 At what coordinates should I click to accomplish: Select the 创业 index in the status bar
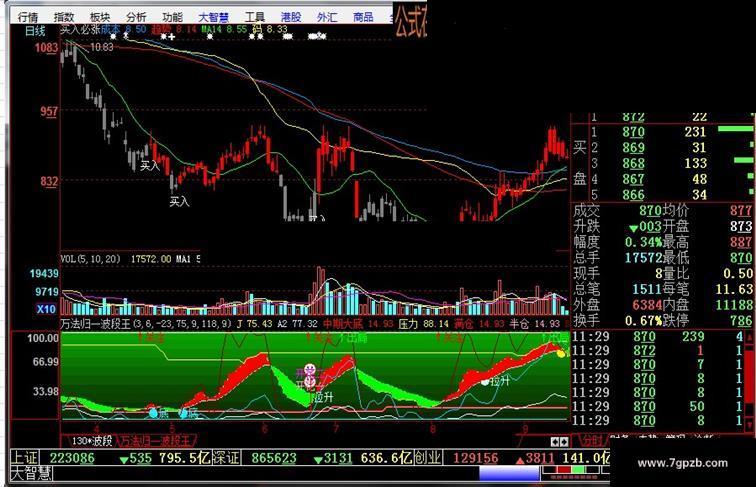click(428, 457)
